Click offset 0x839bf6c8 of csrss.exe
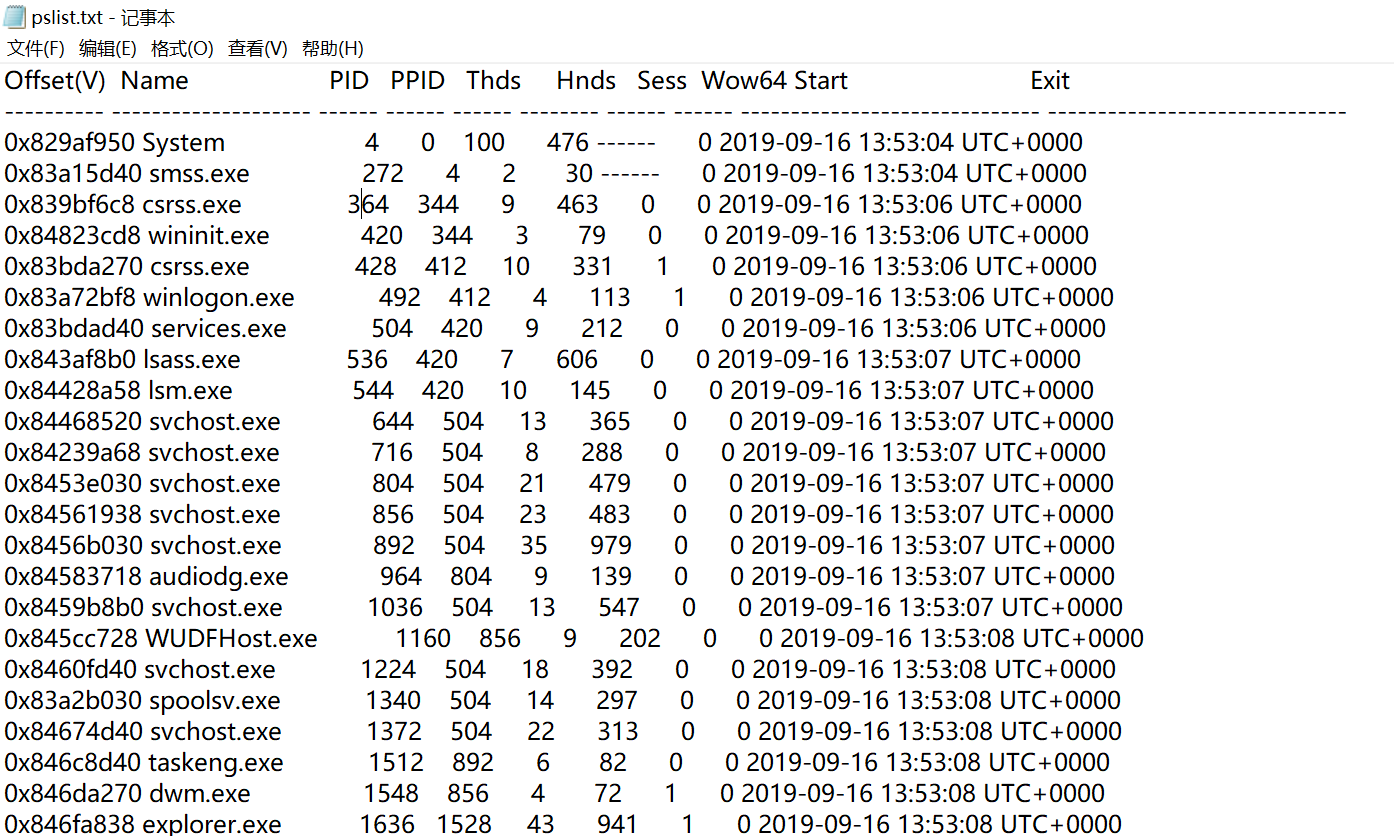The height and width of the screenshot is (836, 1394). pos(69,205)
